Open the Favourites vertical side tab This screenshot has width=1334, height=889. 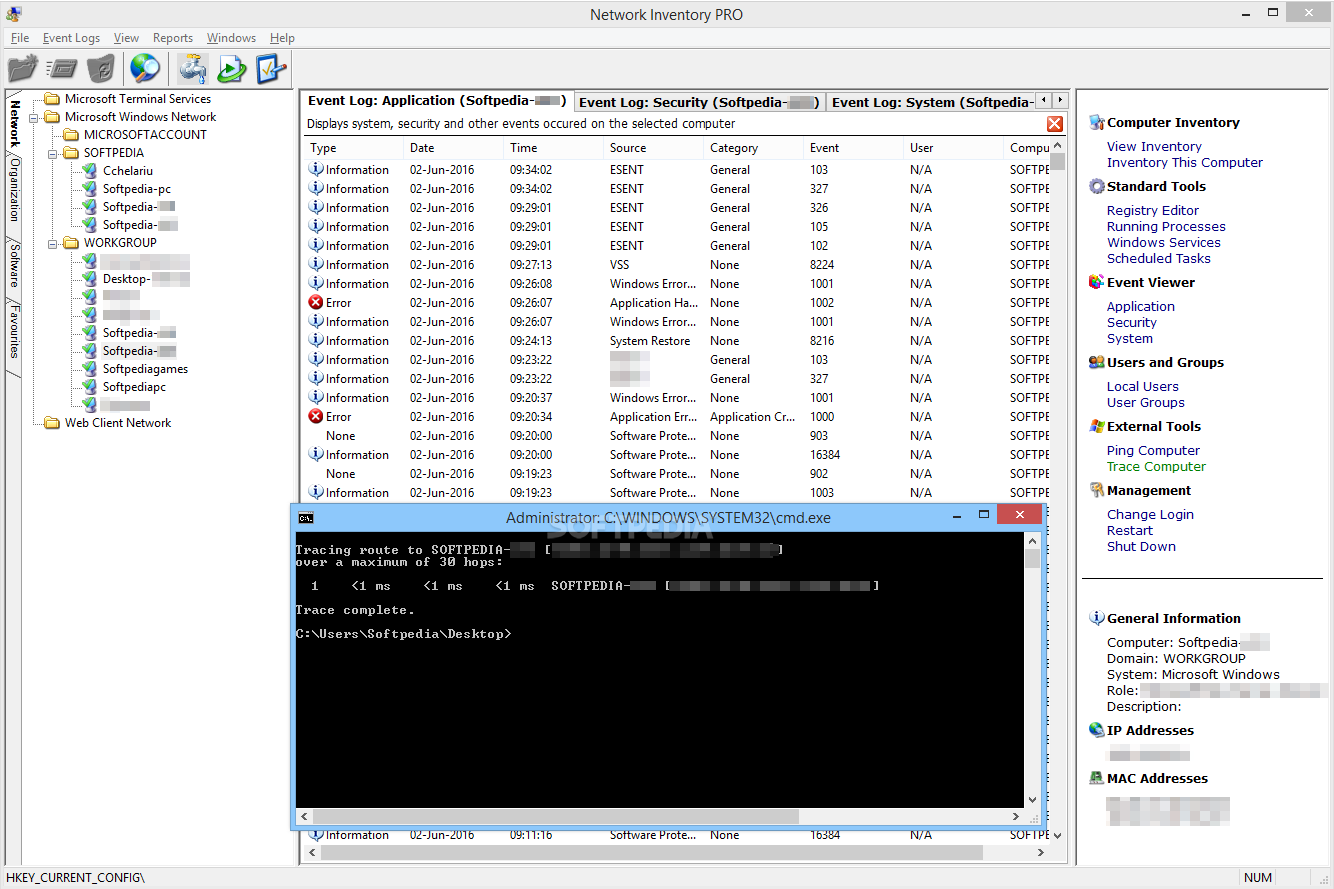[14, 331]
